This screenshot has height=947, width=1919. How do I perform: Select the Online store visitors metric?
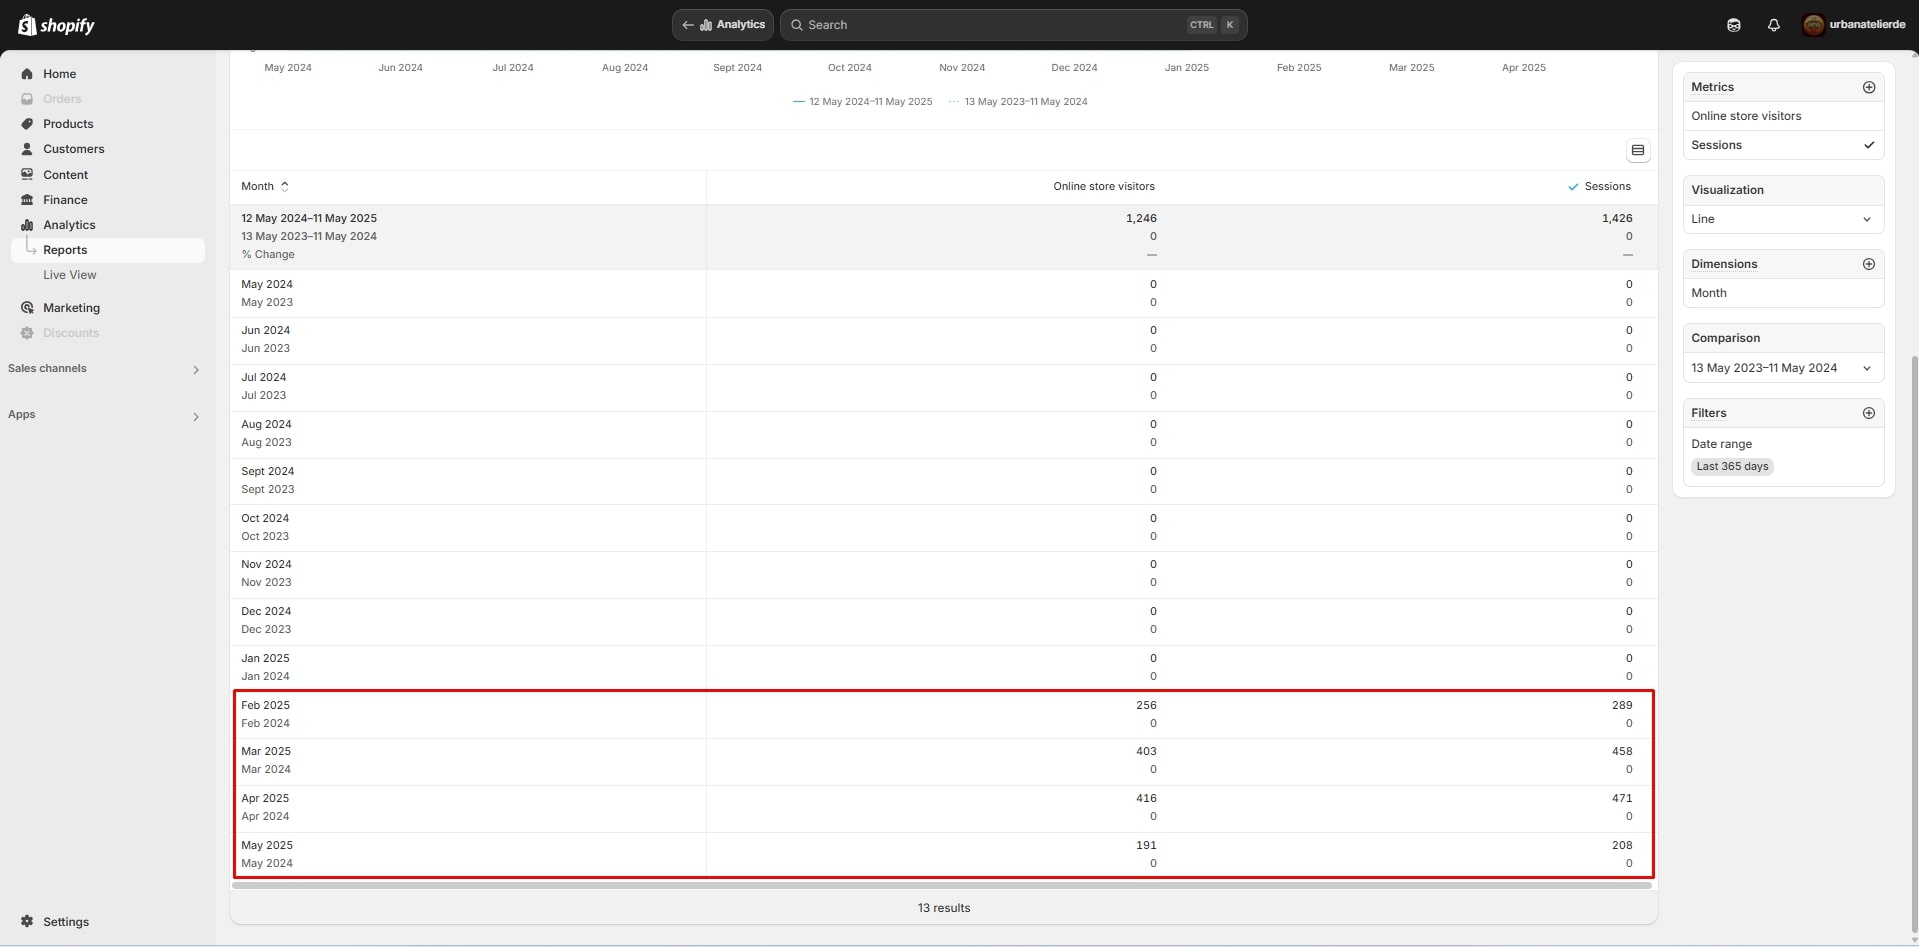point(1746,116)
